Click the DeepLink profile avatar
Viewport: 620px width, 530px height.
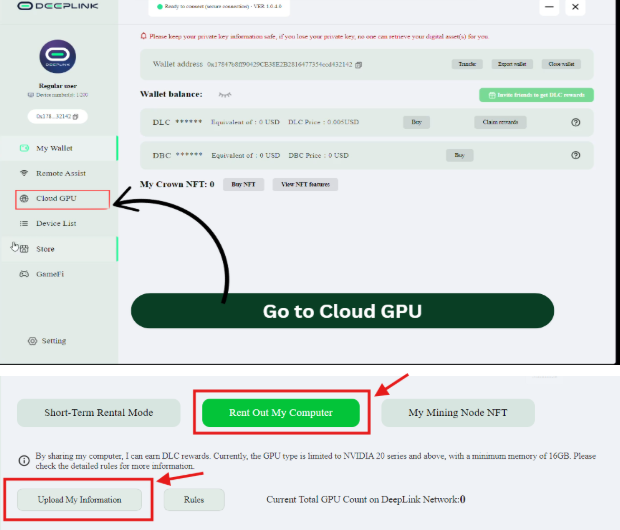58,57
